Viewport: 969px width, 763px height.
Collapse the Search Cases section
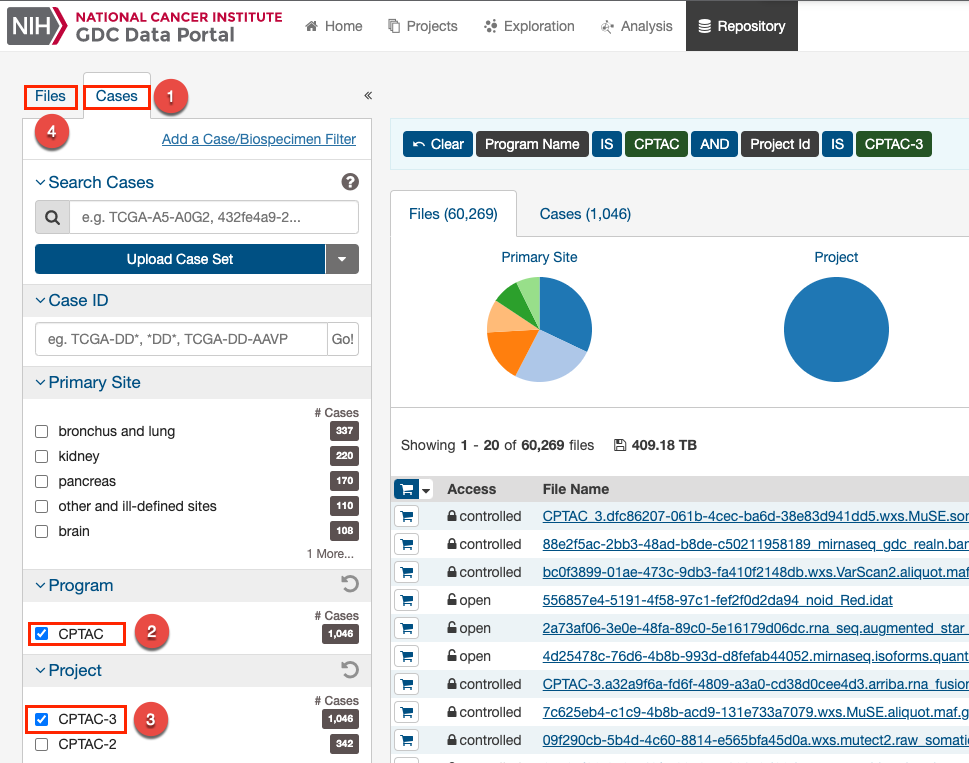pos(95,182)
